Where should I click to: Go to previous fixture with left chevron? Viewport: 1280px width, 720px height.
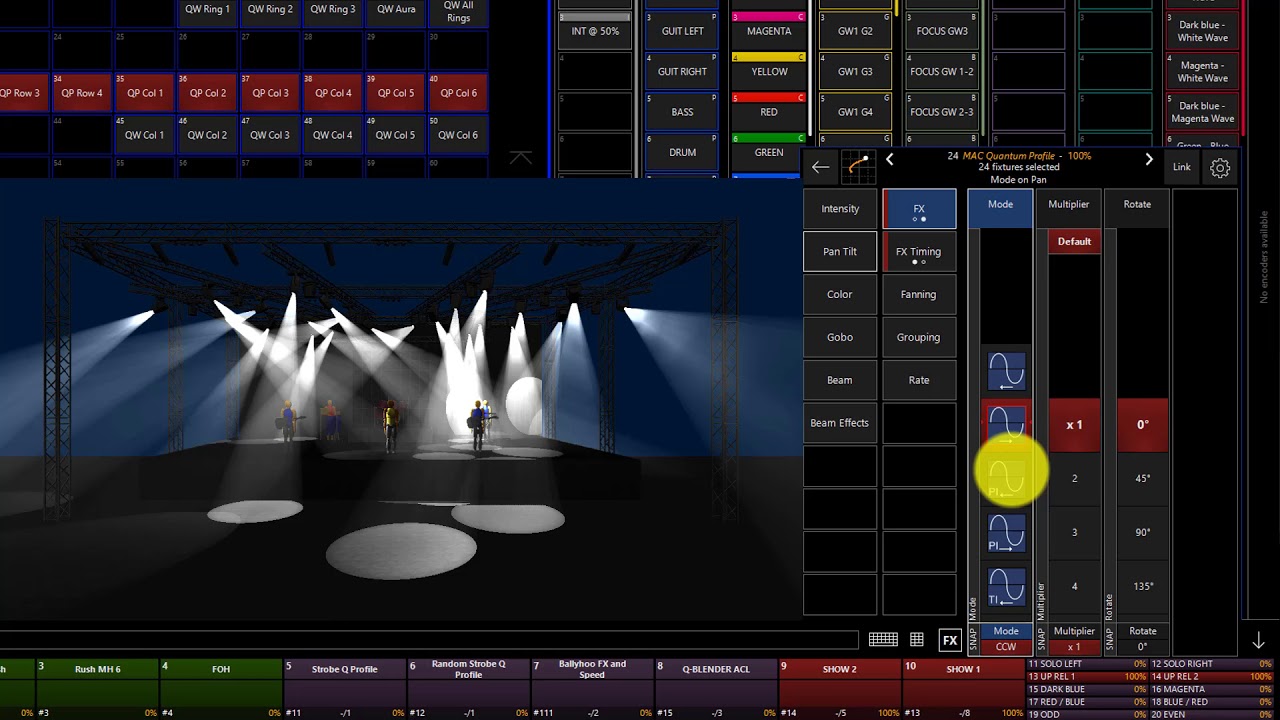pos(889,159)
